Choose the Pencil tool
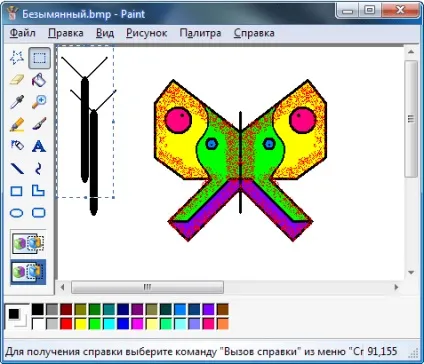Viewport: 424px width, 364px height. (17, 124)
